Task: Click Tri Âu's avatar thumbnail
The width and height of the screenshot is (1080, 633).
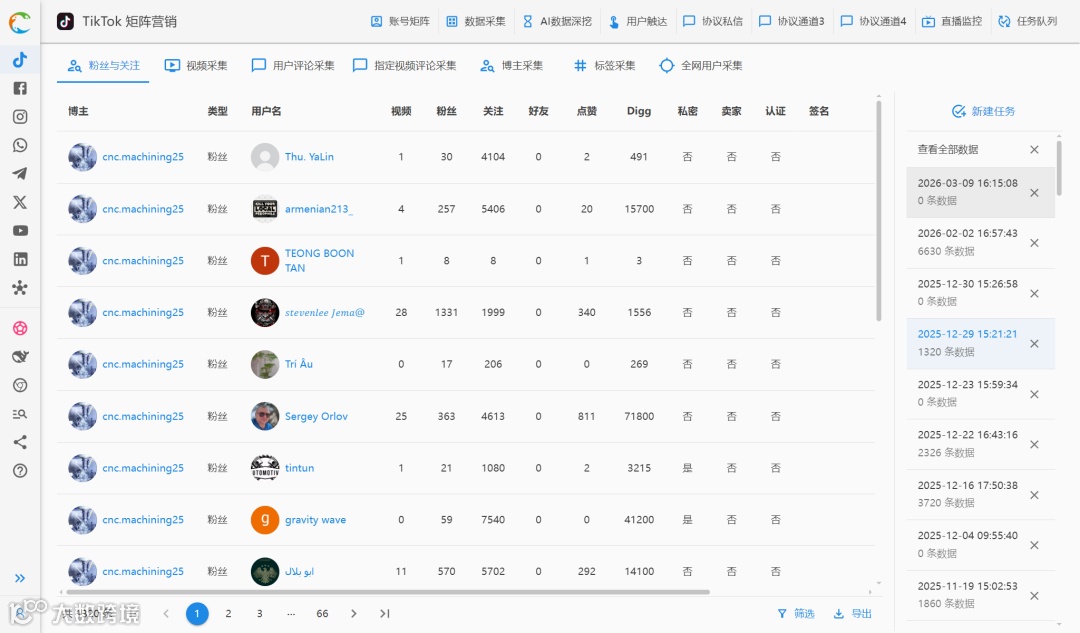Action: click(x=264, y=364)
